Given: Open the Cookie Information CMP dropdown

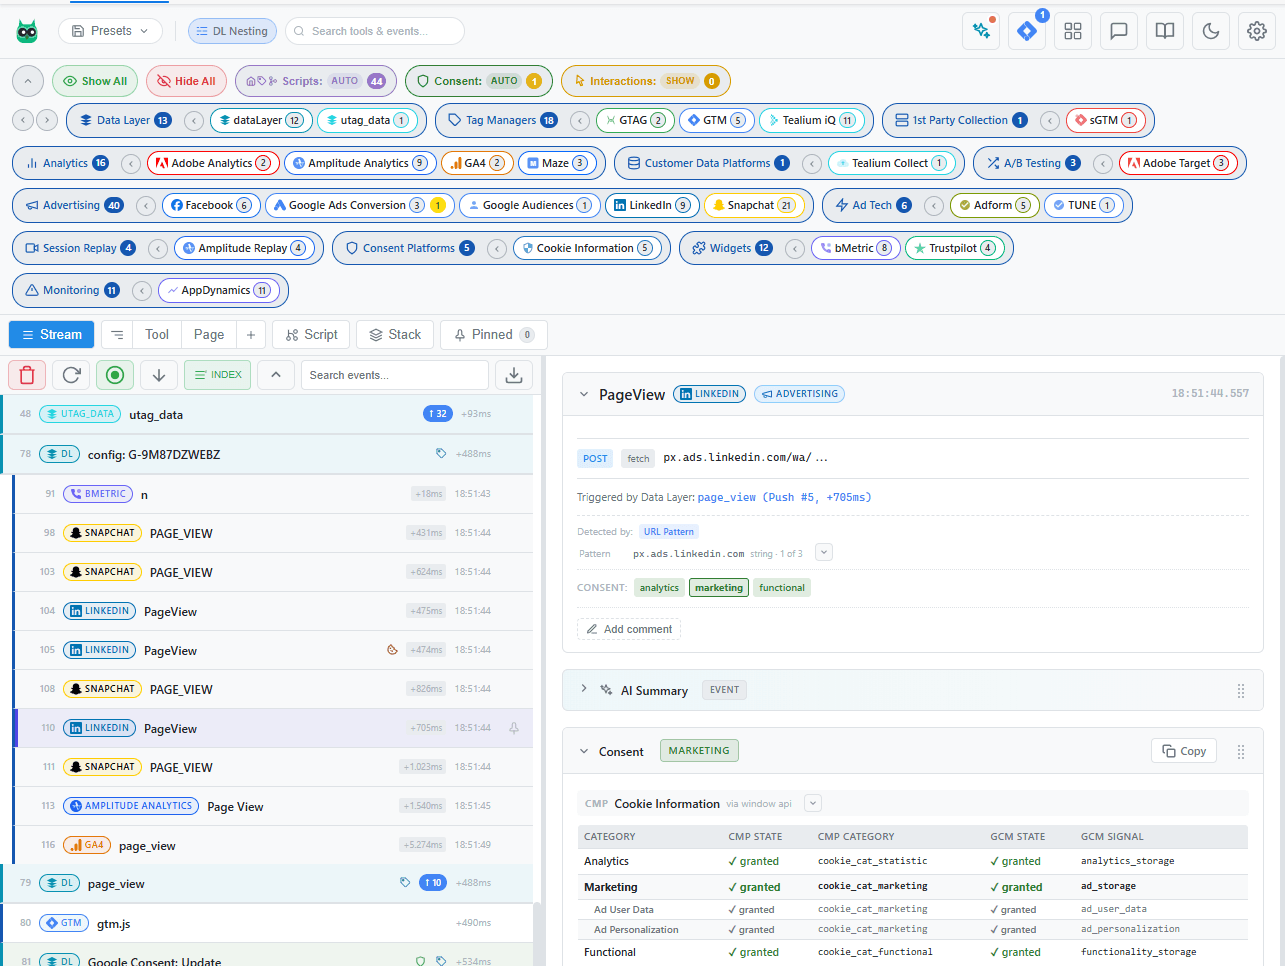Looking at the screenshot, I should click(813, 803).
